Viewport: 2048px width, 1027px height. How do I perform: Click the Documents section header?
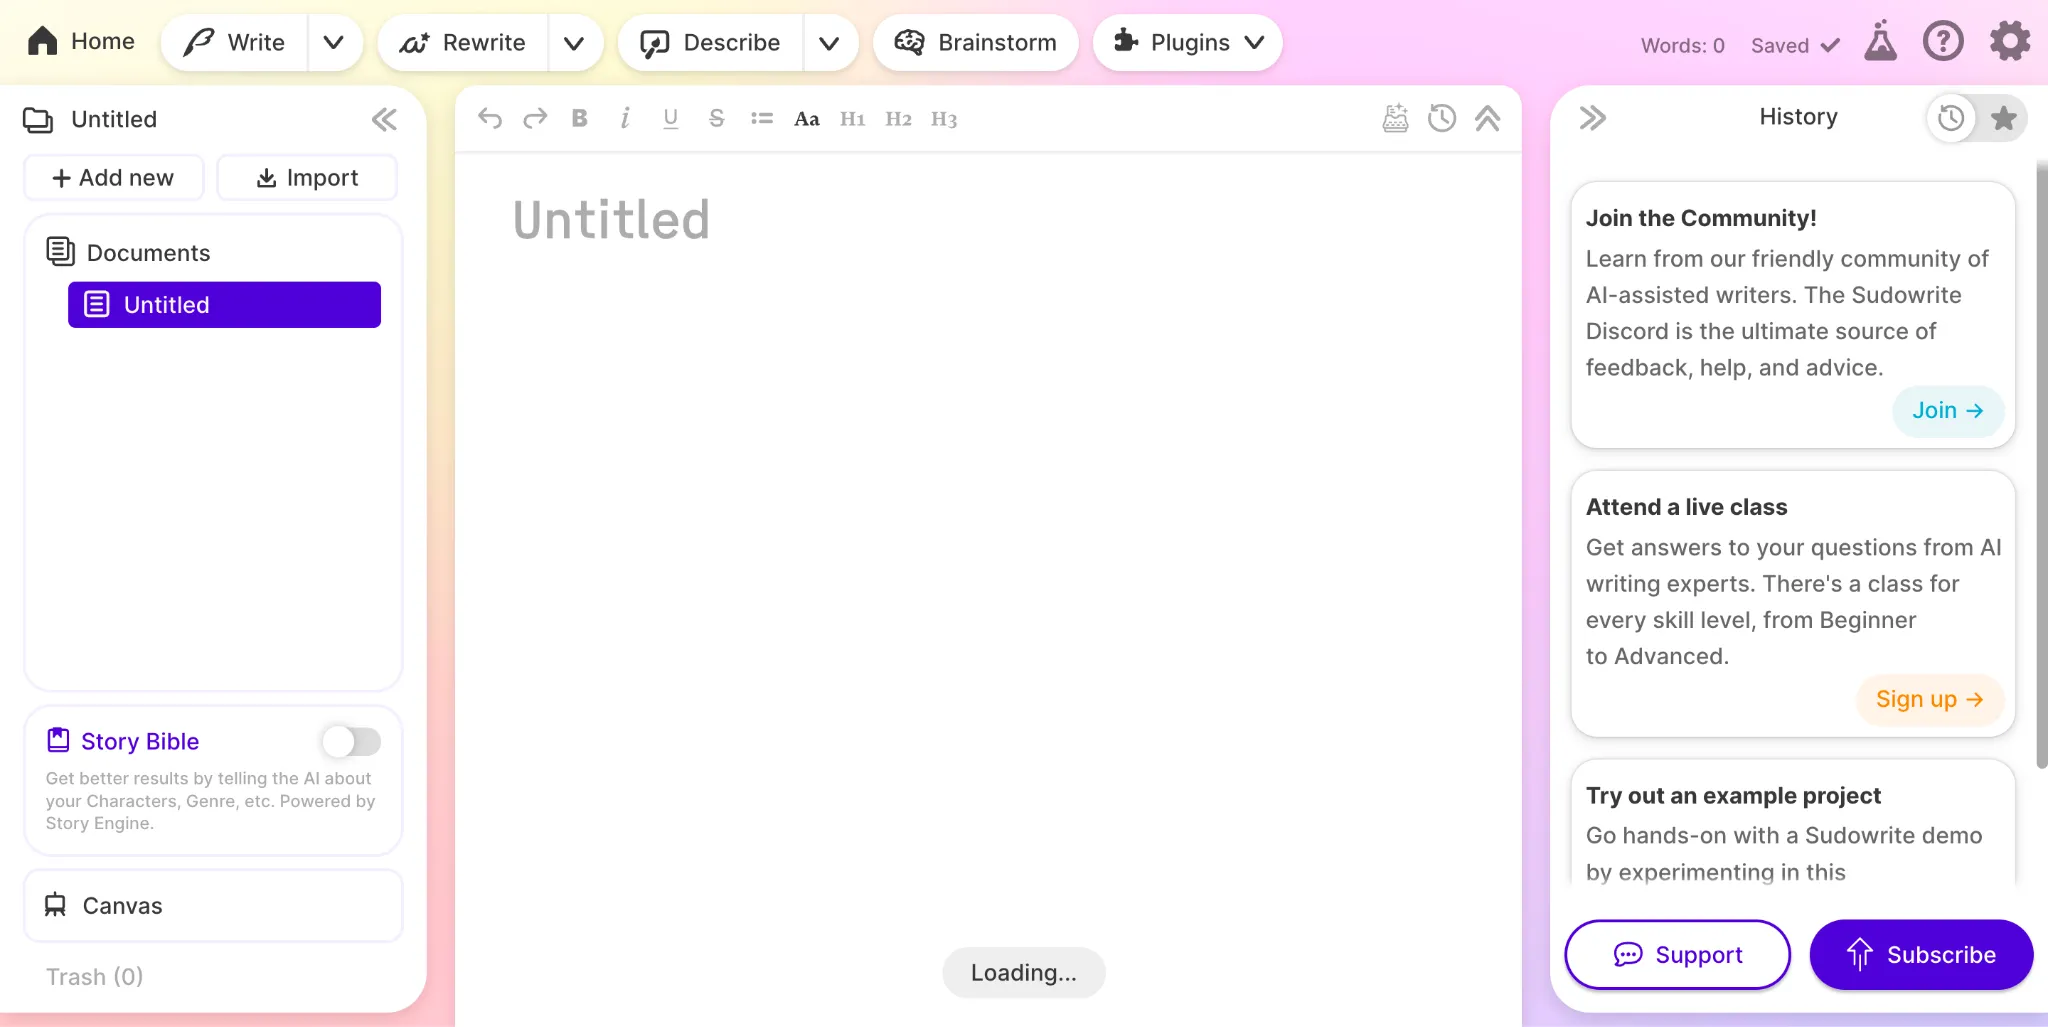pyautogui.click(x=129, y=252)
